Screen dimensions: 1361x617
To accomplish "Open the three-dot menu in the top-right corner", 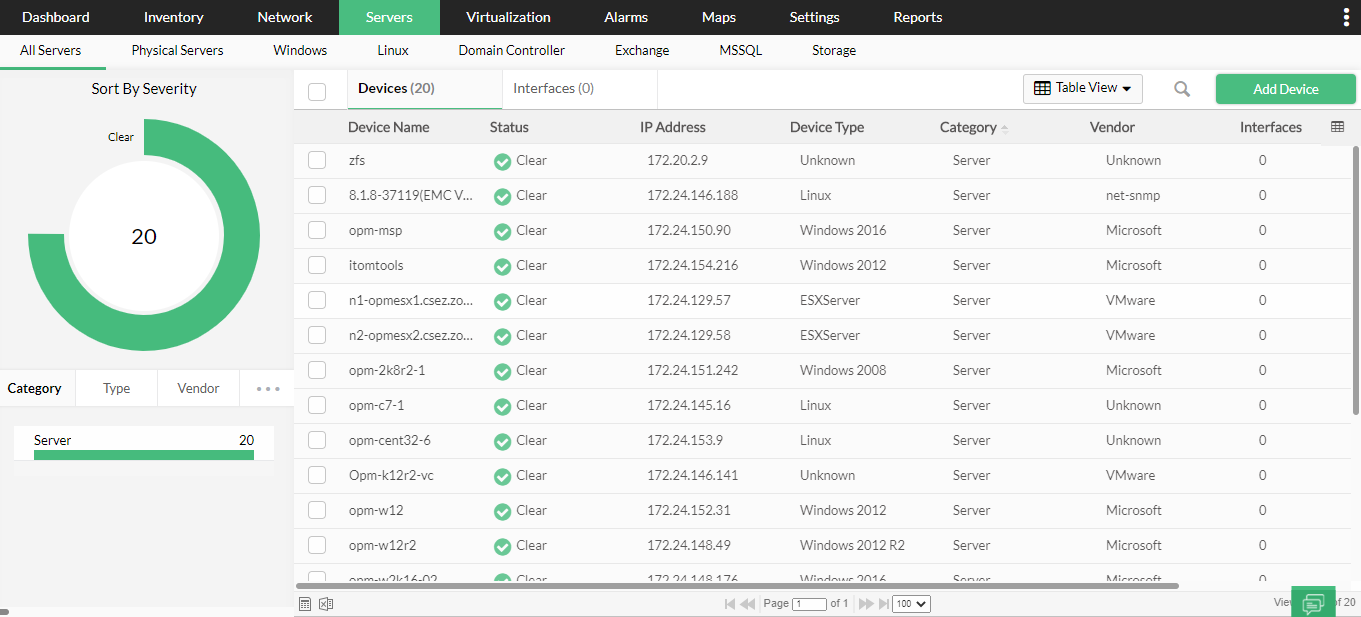I will point(1345,17).
